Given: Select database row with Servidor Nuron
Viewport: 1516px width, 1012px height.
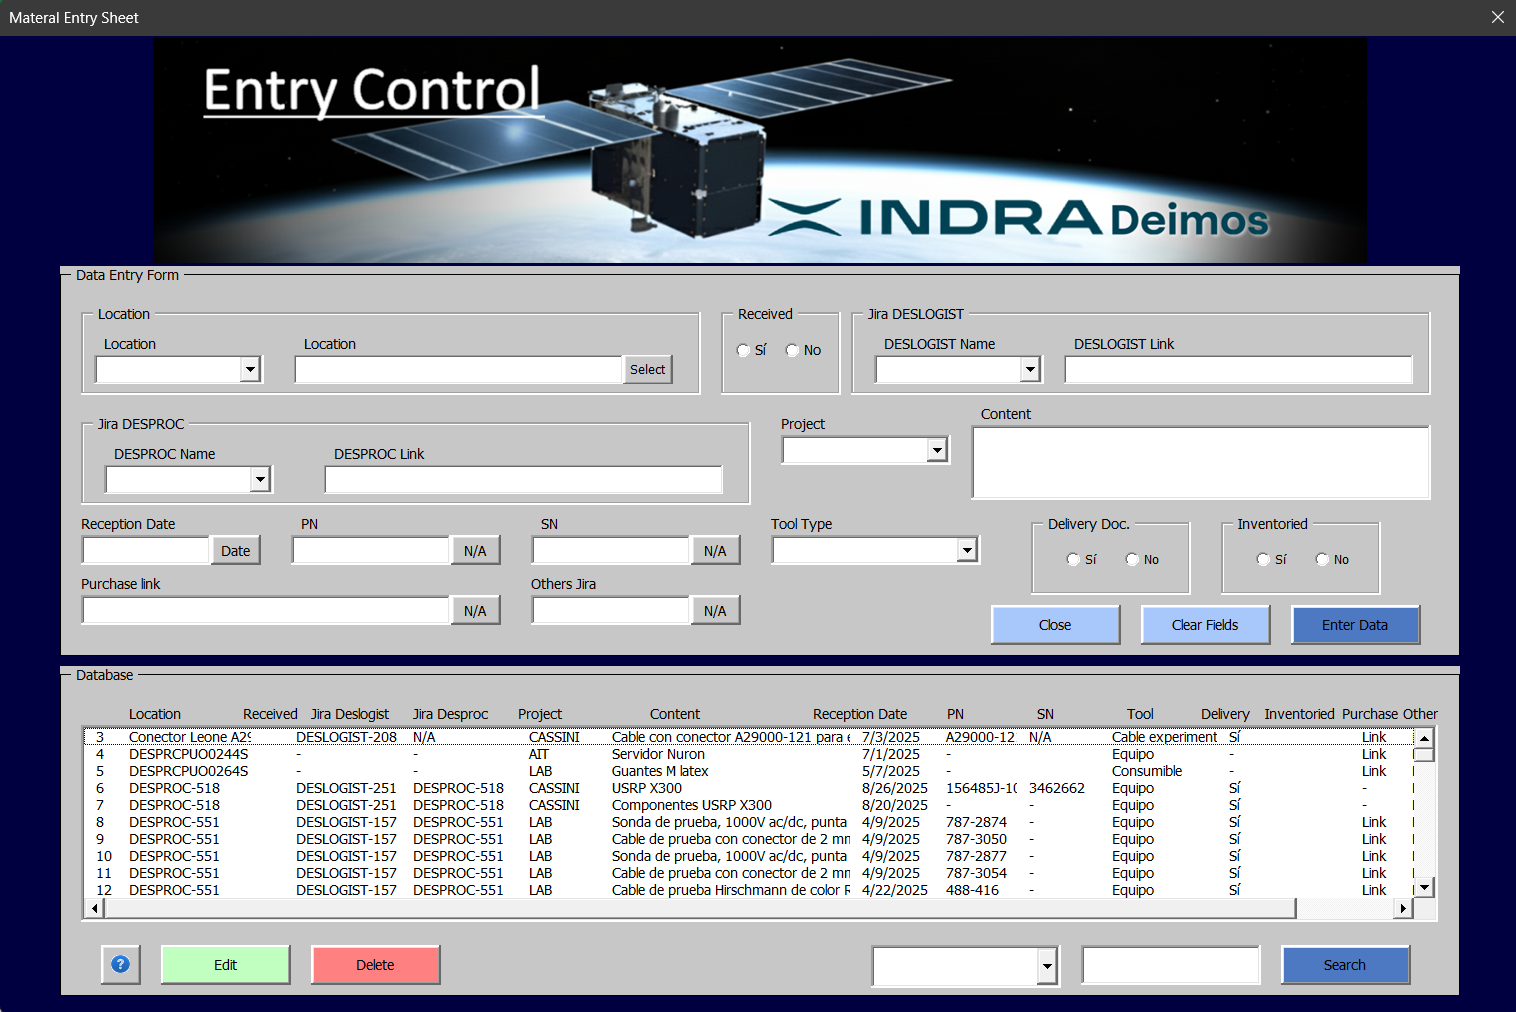Looking at the screenshot, I should tap(658, 754).
